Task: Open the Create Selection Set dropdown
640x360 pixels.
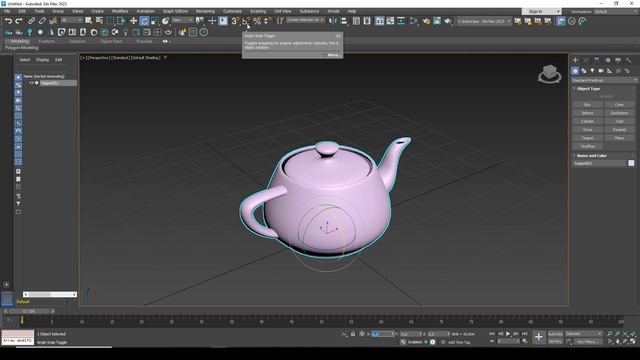Action: tap(305, 20)
